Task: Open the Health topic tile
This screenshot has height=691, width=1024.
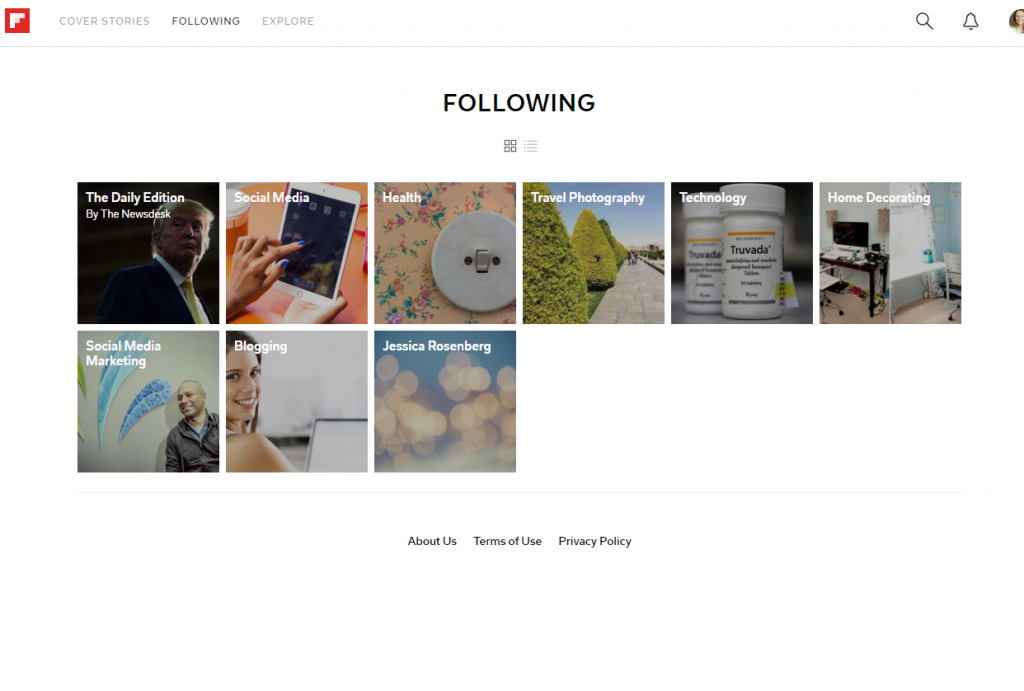Action: point(445,253)
